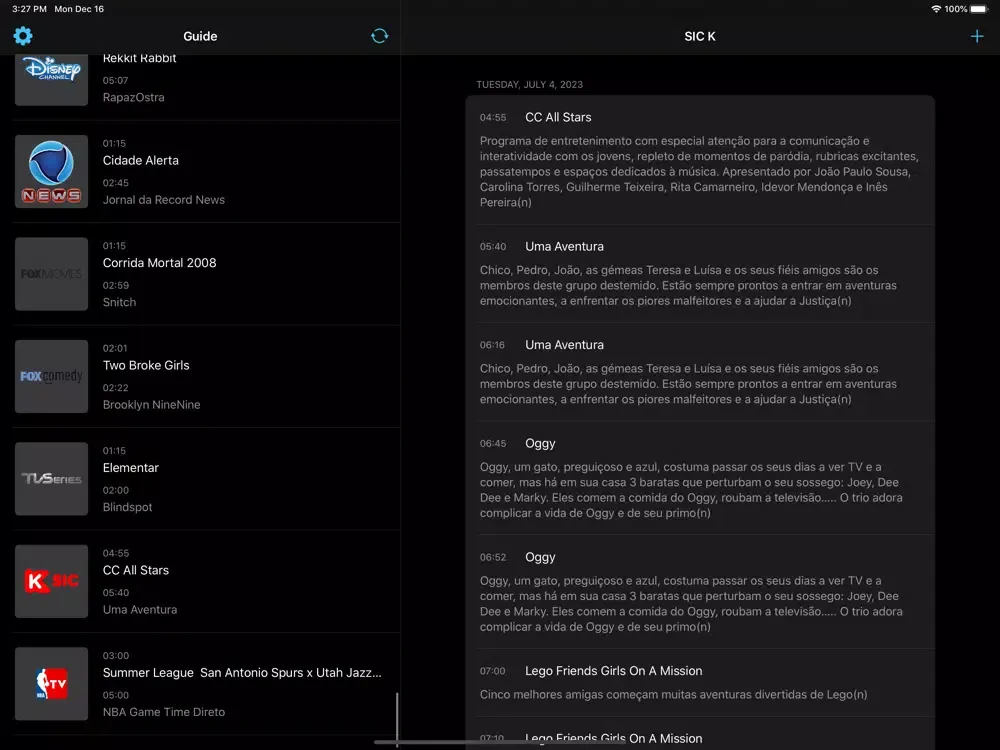Select the Blindspot upcoming entry
Viewport: 1000px width, 750px height.
coord(128,507)
